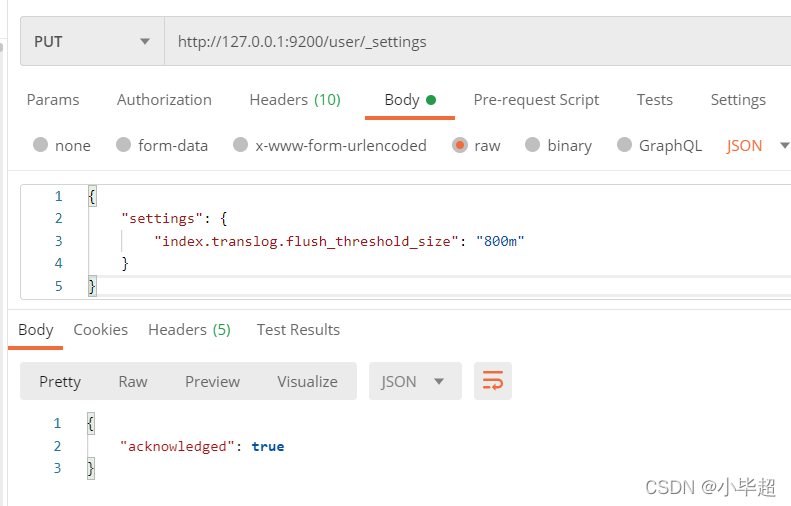This screenshot has height=506, width=791.
Task: Open the Authorization tab
Action: tap(164, 100)
